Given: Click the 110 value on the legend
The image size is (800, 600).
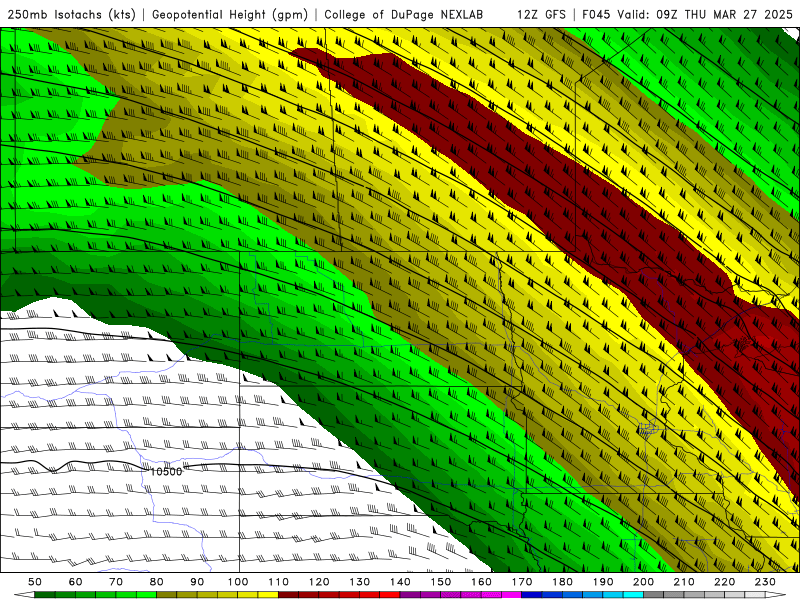Looking at the screenshot, I should pyautogui.click(x=279, y=582).
